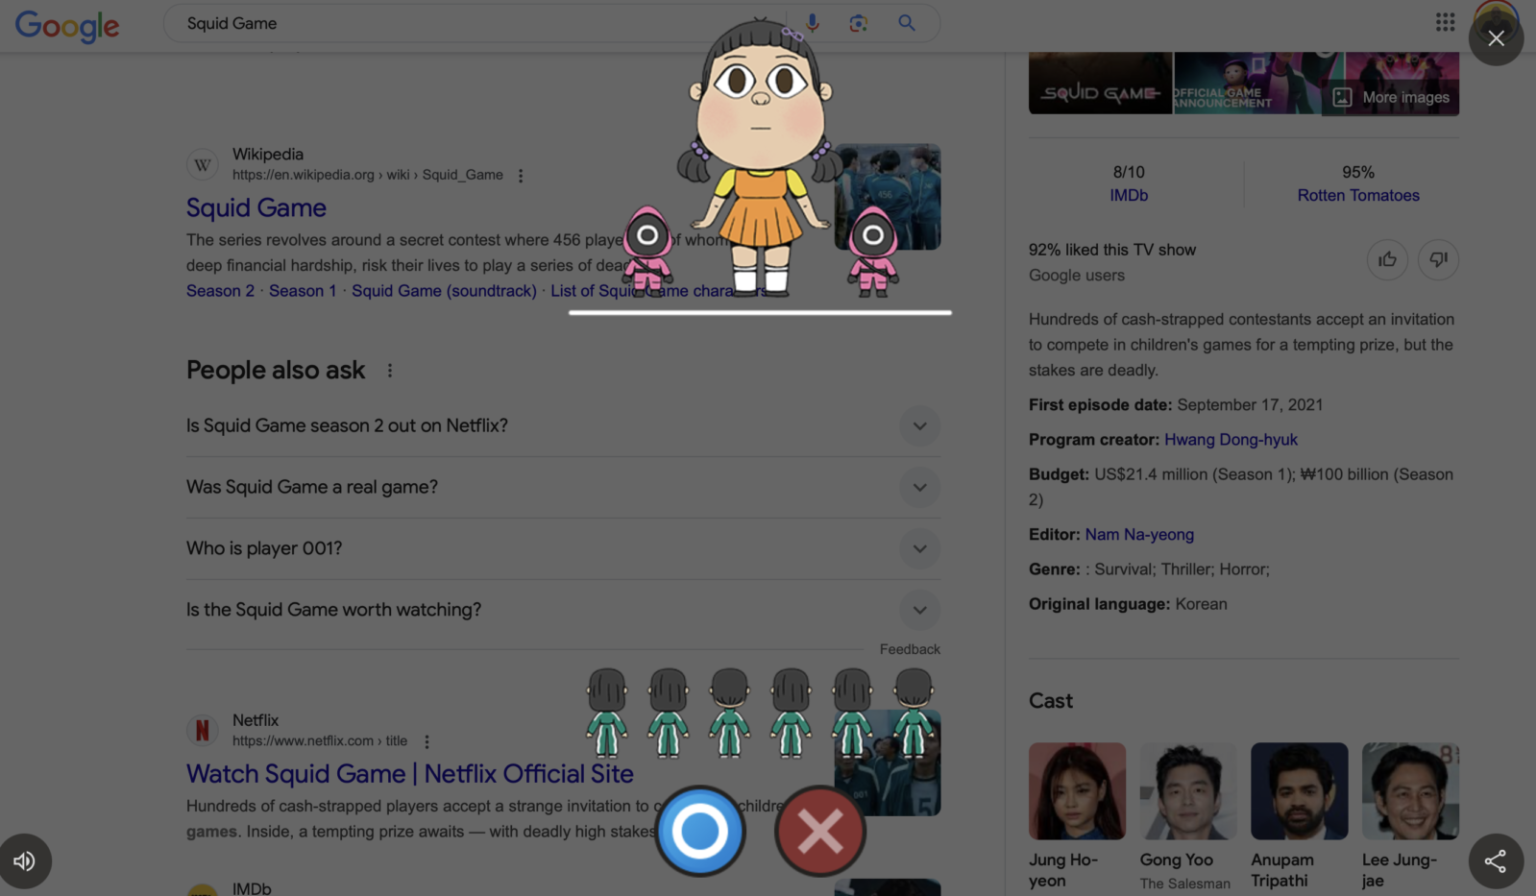Open More images in knowledge panel
This screenshot has width=1536, height=896.
1391,97
